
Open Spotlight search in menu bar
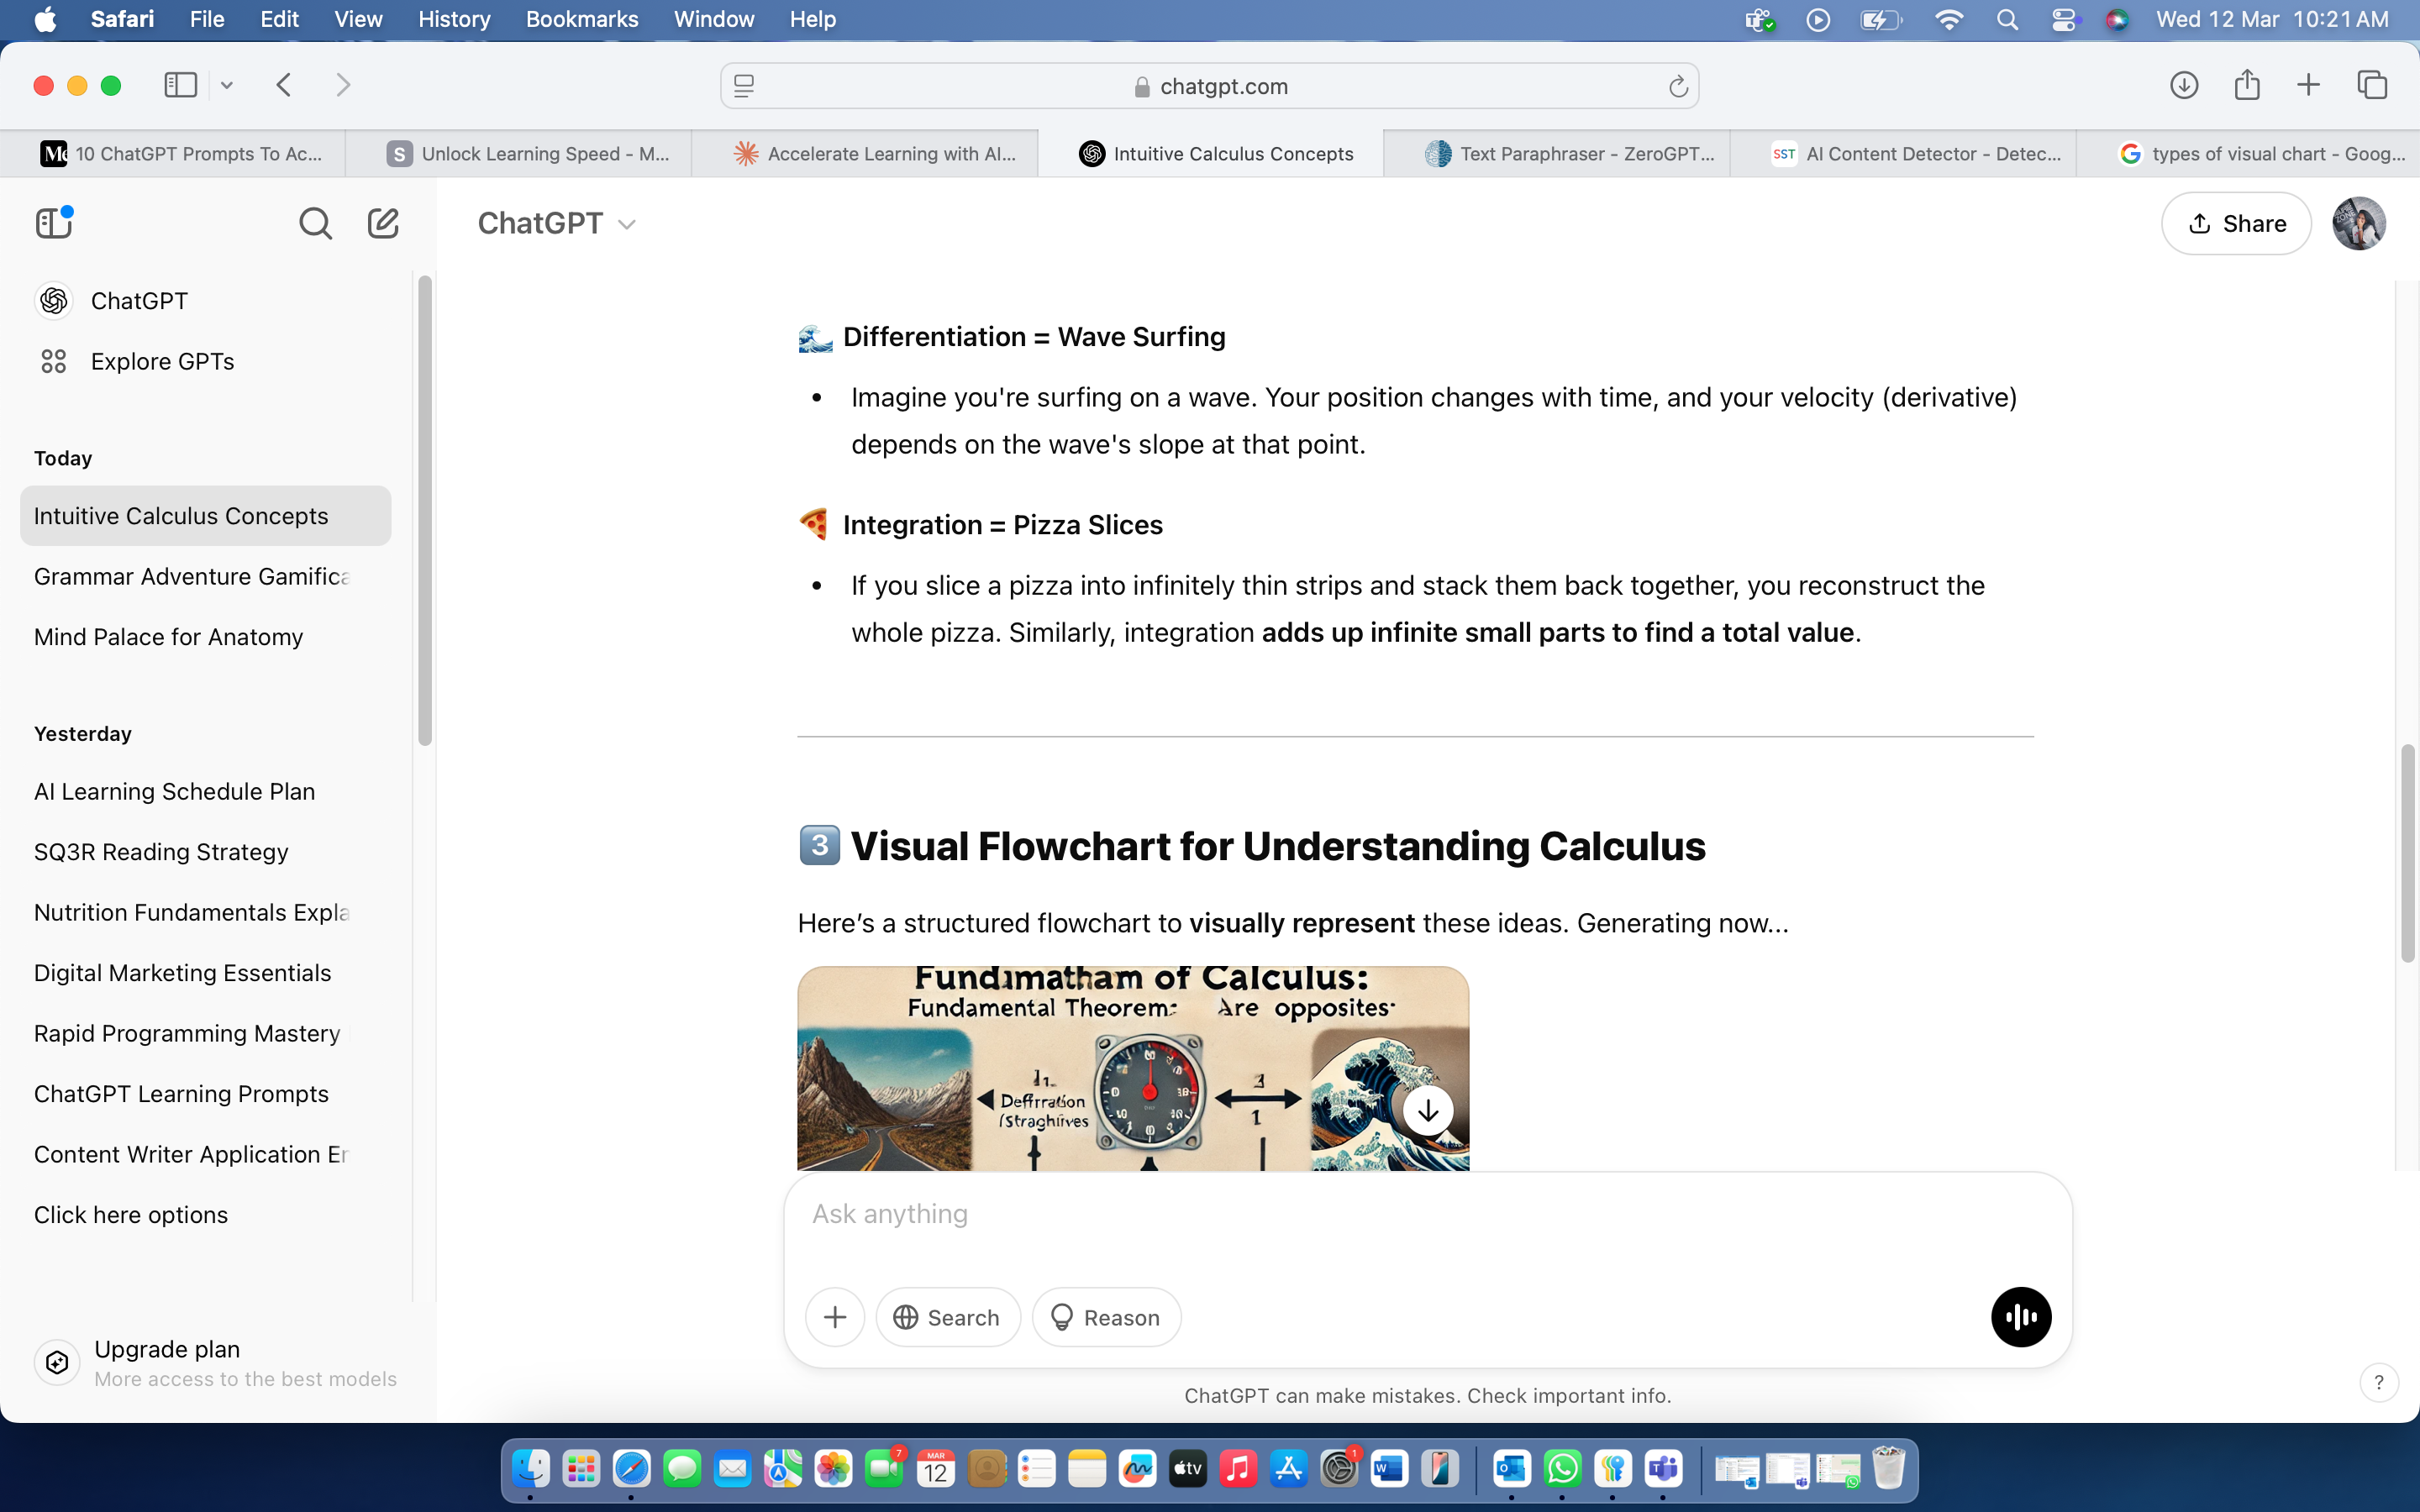tap(2007, 20)
